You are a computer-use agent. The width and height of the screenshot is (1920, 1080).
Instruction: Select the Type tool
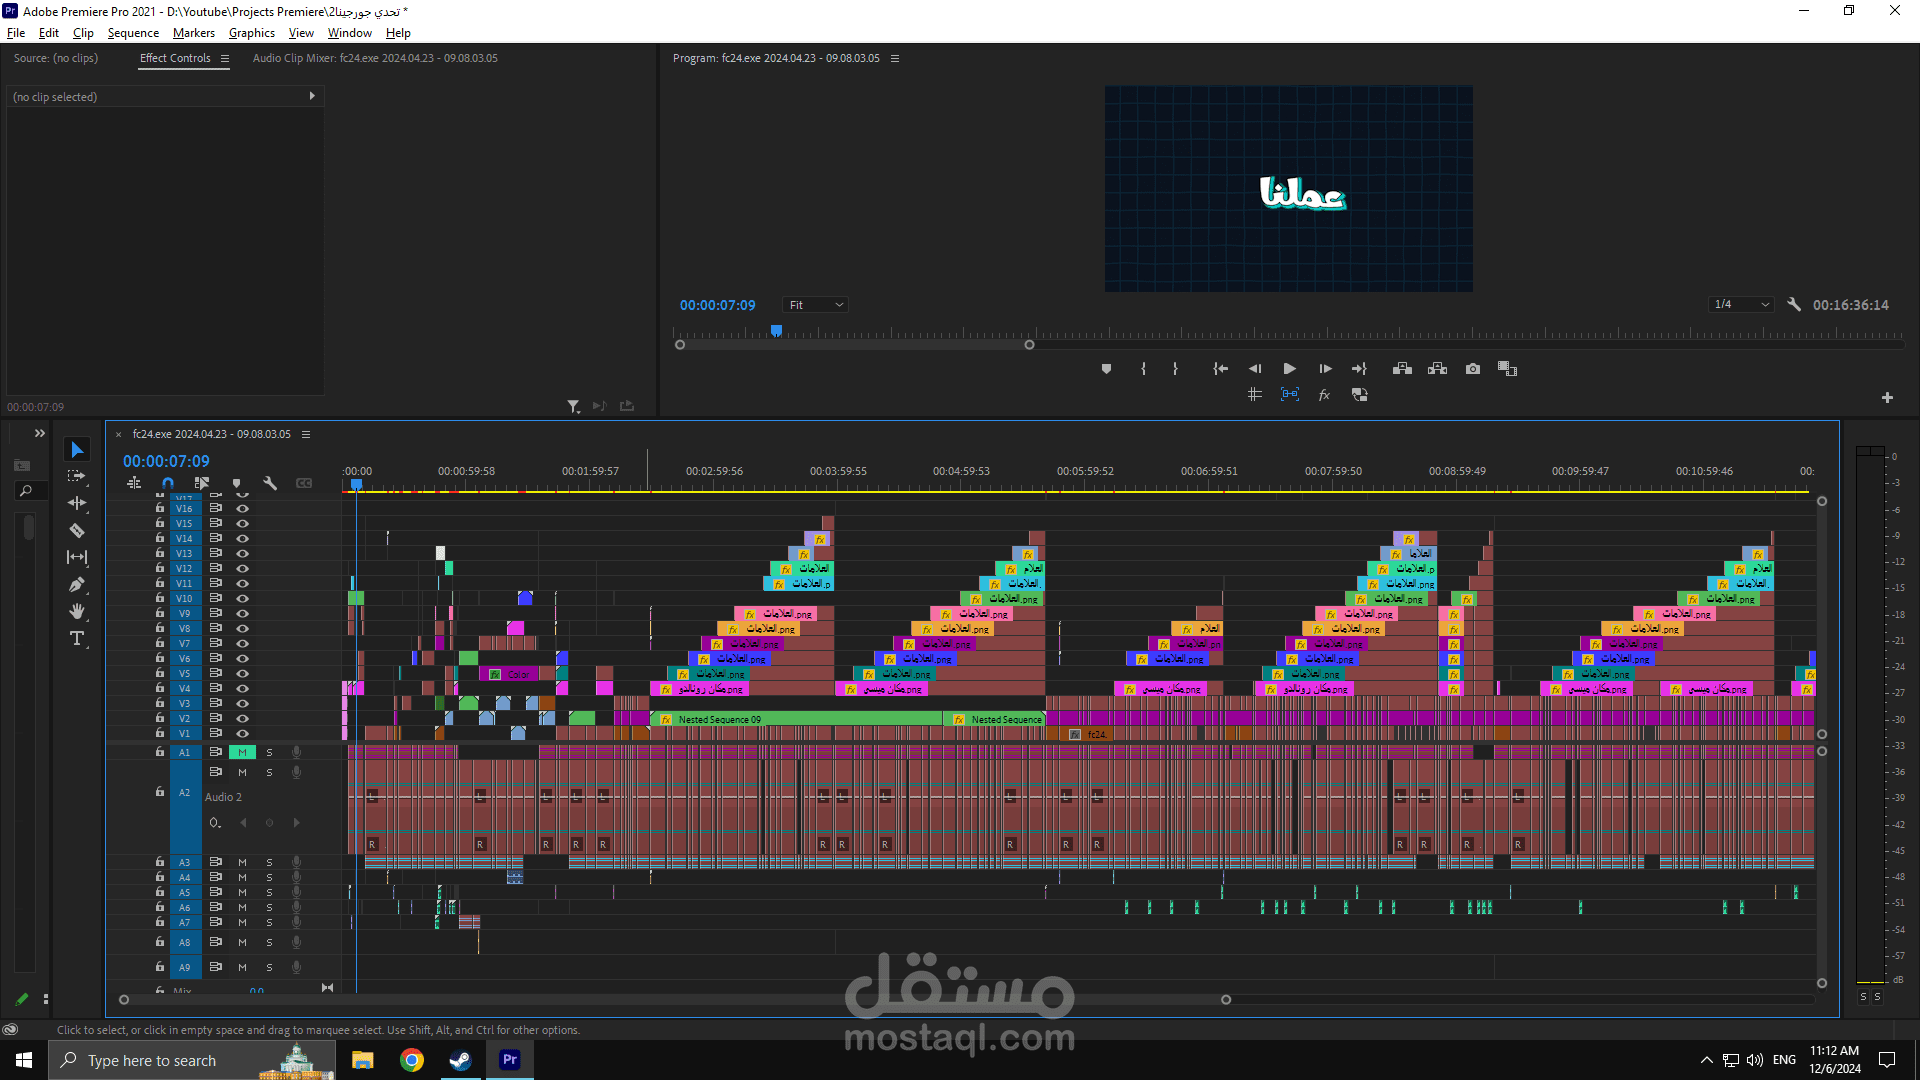coord(77,639)
